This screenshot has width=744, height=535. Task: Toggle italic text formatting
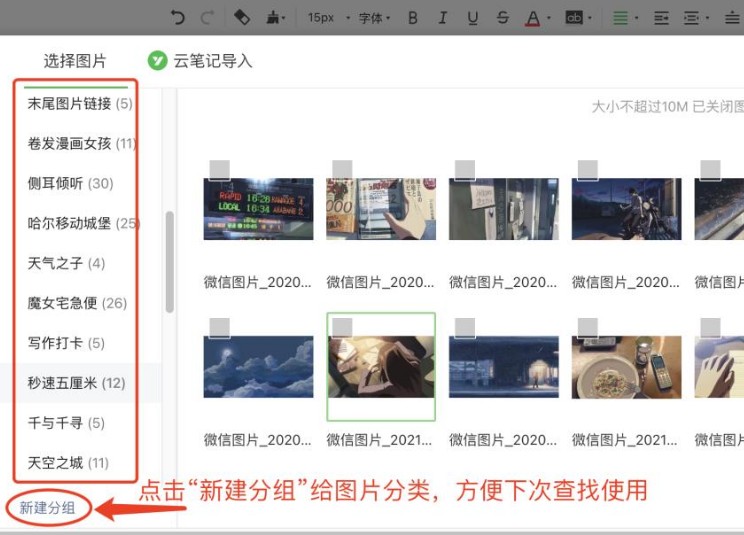[x=443, y=18]
